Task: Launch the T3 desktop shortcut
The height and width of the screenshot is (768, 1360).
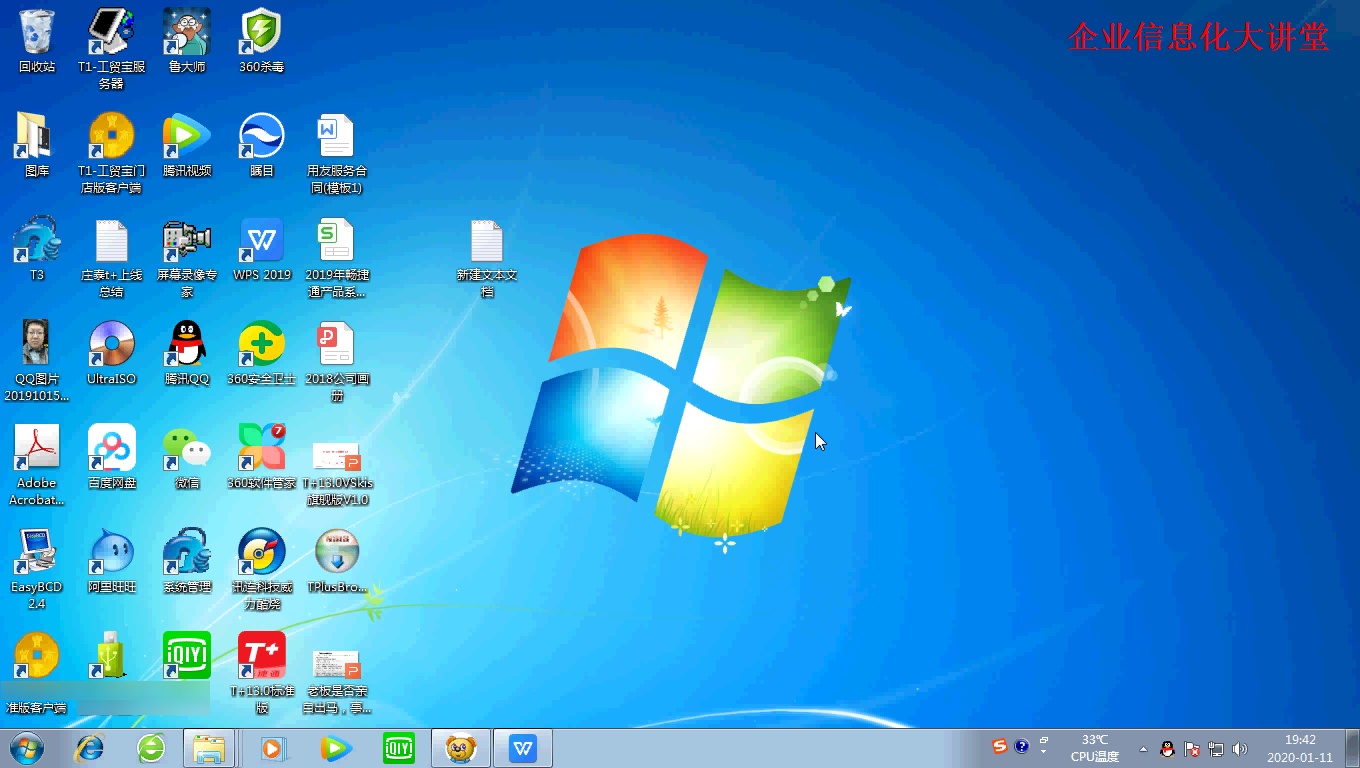Action: click(x=37, y=249)
